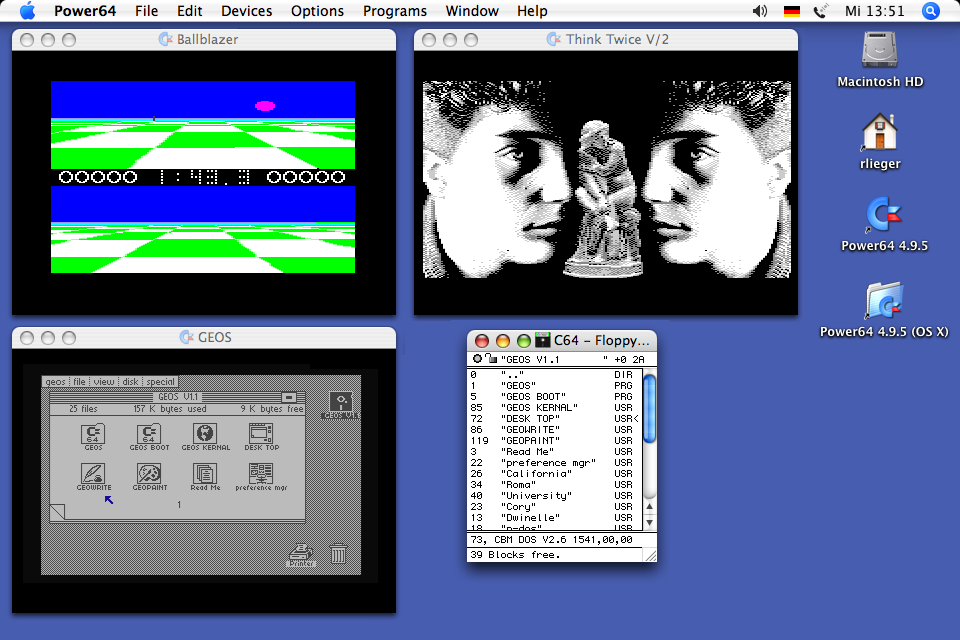960x640 pixels.
Task: Open the Help menu
Action: click(531, 11)
